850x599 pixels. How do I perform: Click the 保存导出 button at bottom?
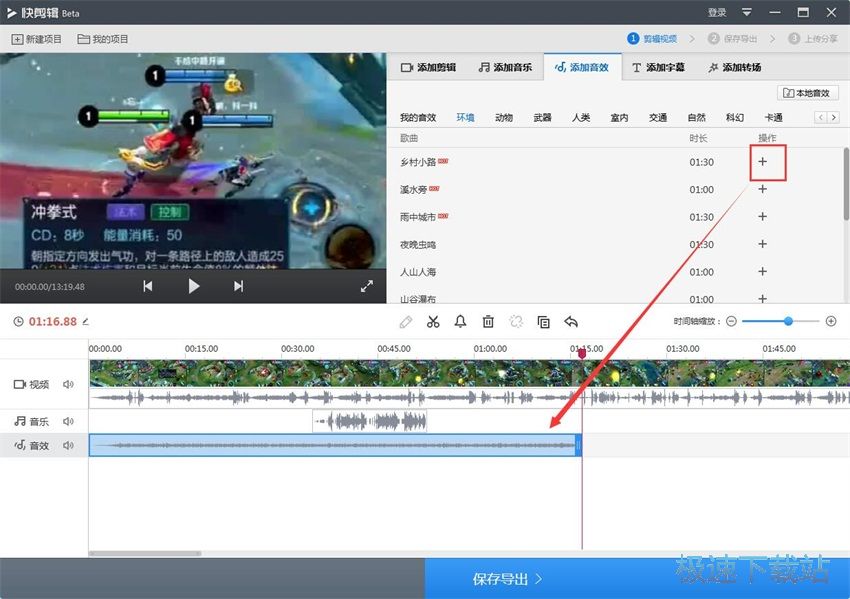coord(637,578)
